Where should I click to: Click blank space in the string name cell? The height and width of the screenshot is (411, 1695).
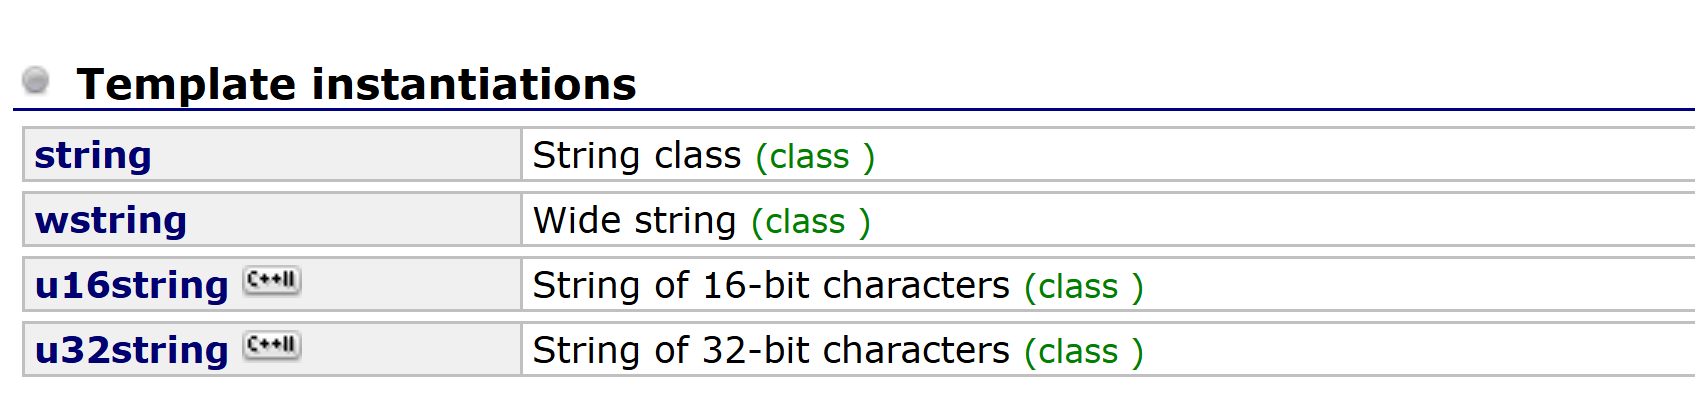[x=335, y=155]
